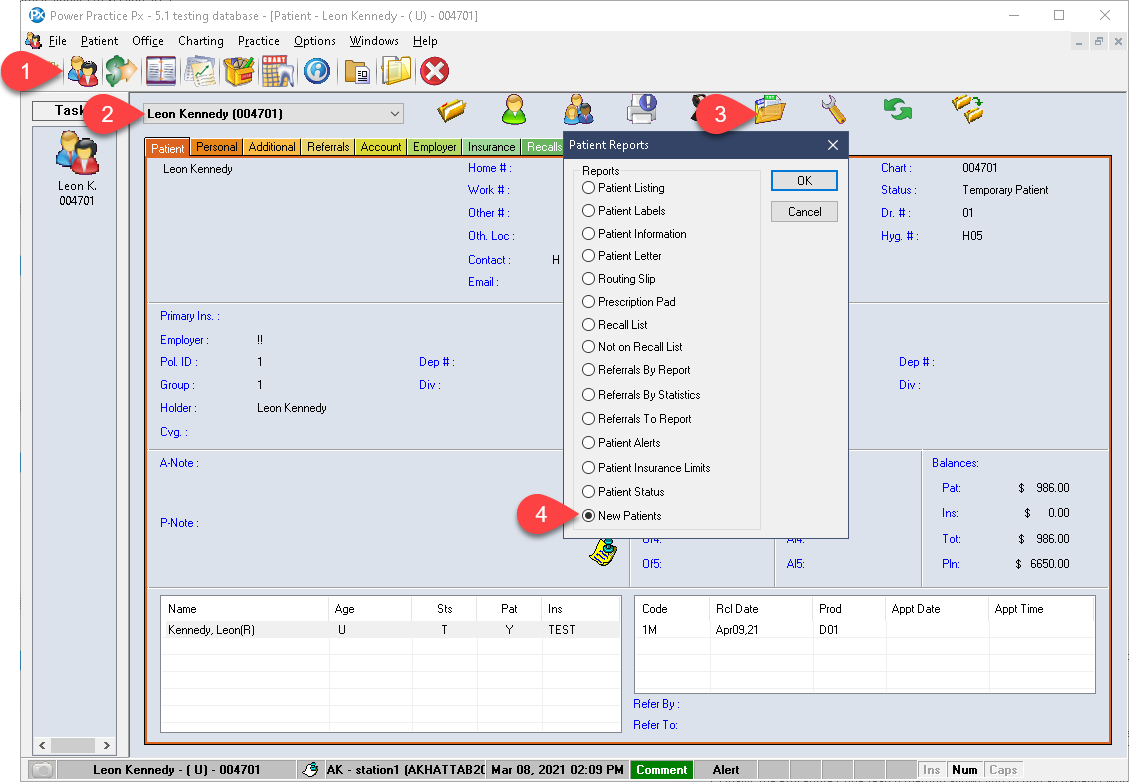Click the open yellow folder patient icon
The image size is (1129, 782).
[x=451, y=110]
